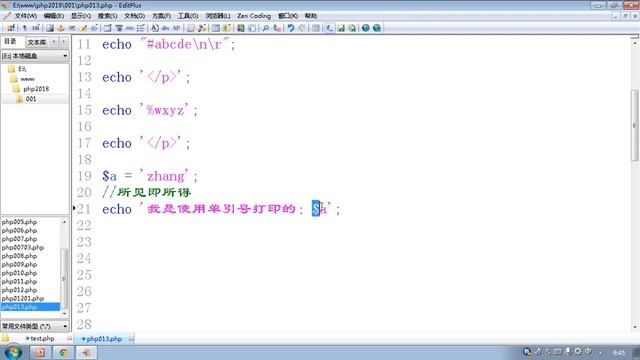
Task: Click the Undo arrow toolbar icon
Action: pyautogui.click(x=291, y=28)
